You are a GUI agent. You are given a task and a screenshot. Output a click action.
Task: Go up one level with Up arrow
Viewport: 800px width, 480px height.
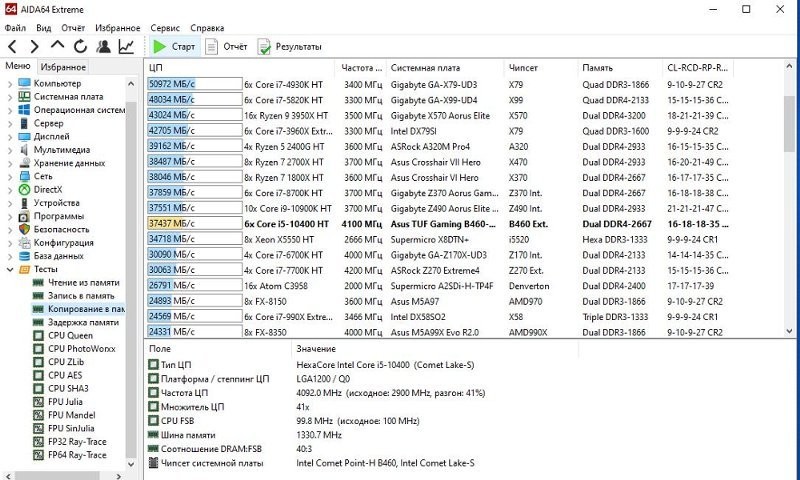[57, 46]
